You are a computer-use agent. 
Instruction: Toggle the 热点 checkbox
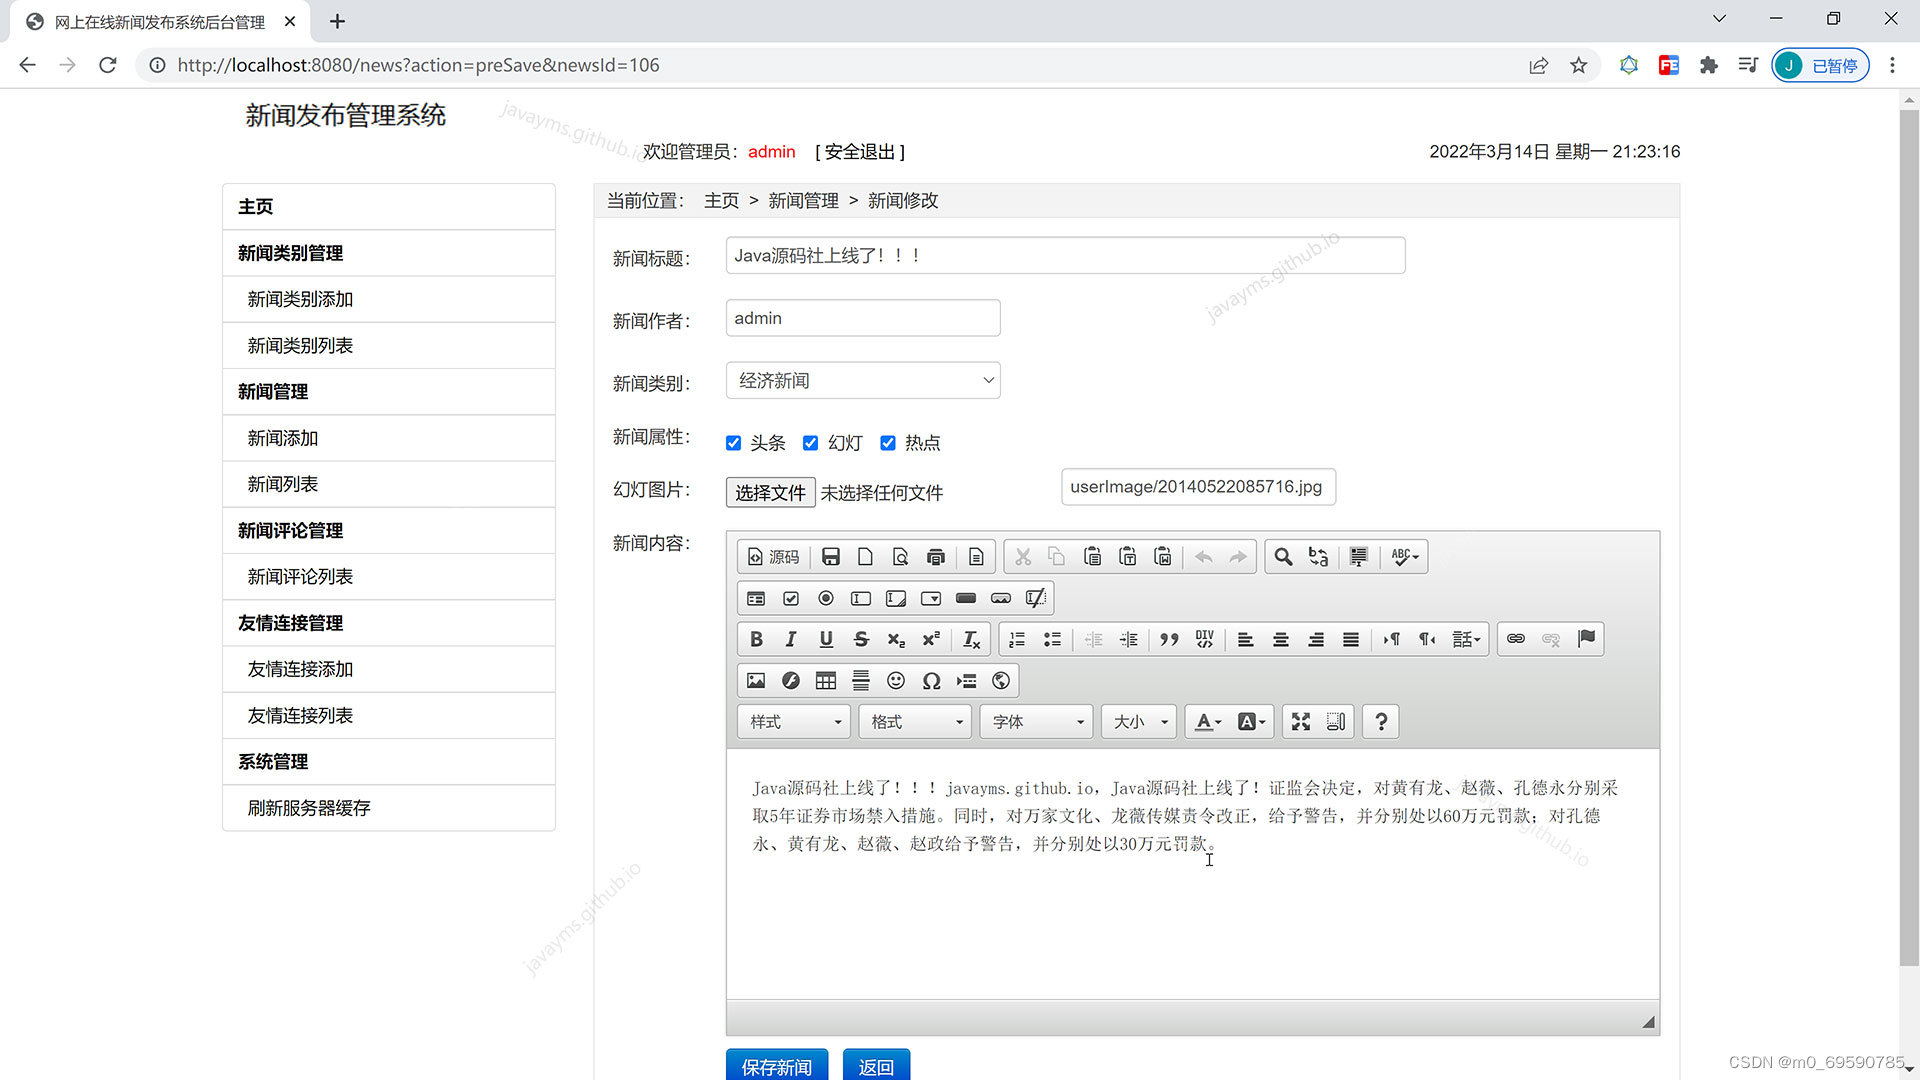pyautogui.click(x=888, y=443)
